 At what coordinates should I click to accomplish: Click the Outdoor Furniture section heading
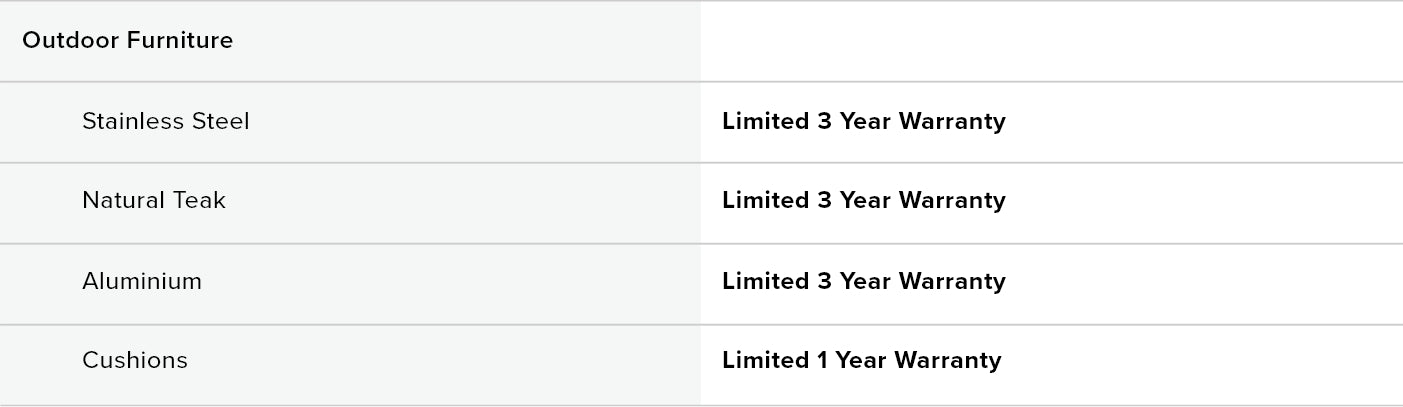point(127,41)
